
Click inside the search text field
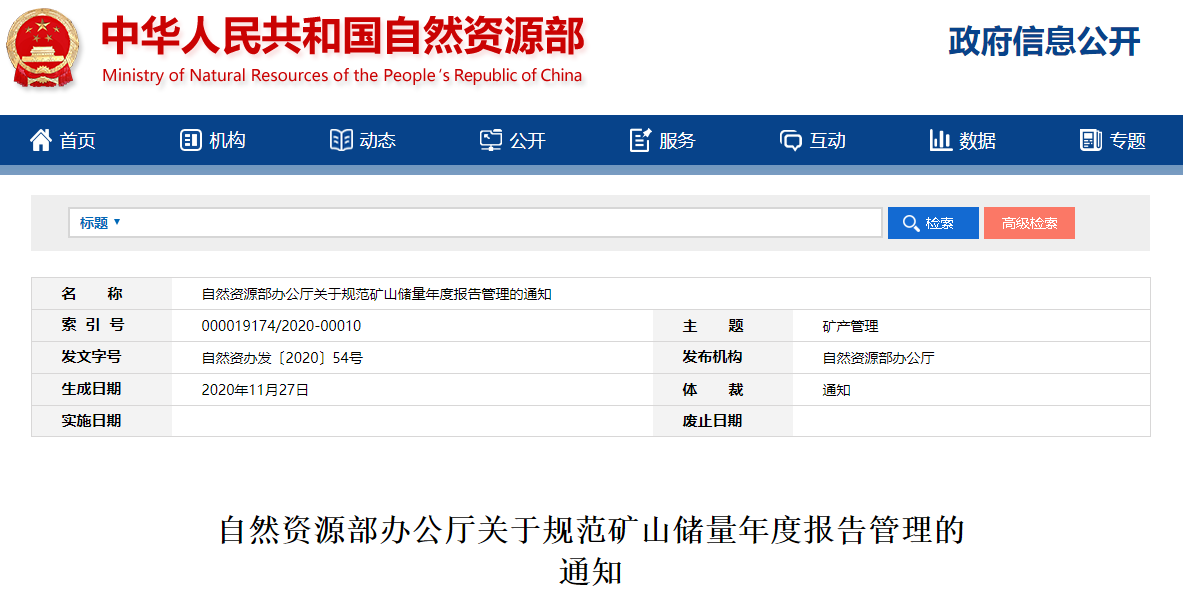point(500,223)
